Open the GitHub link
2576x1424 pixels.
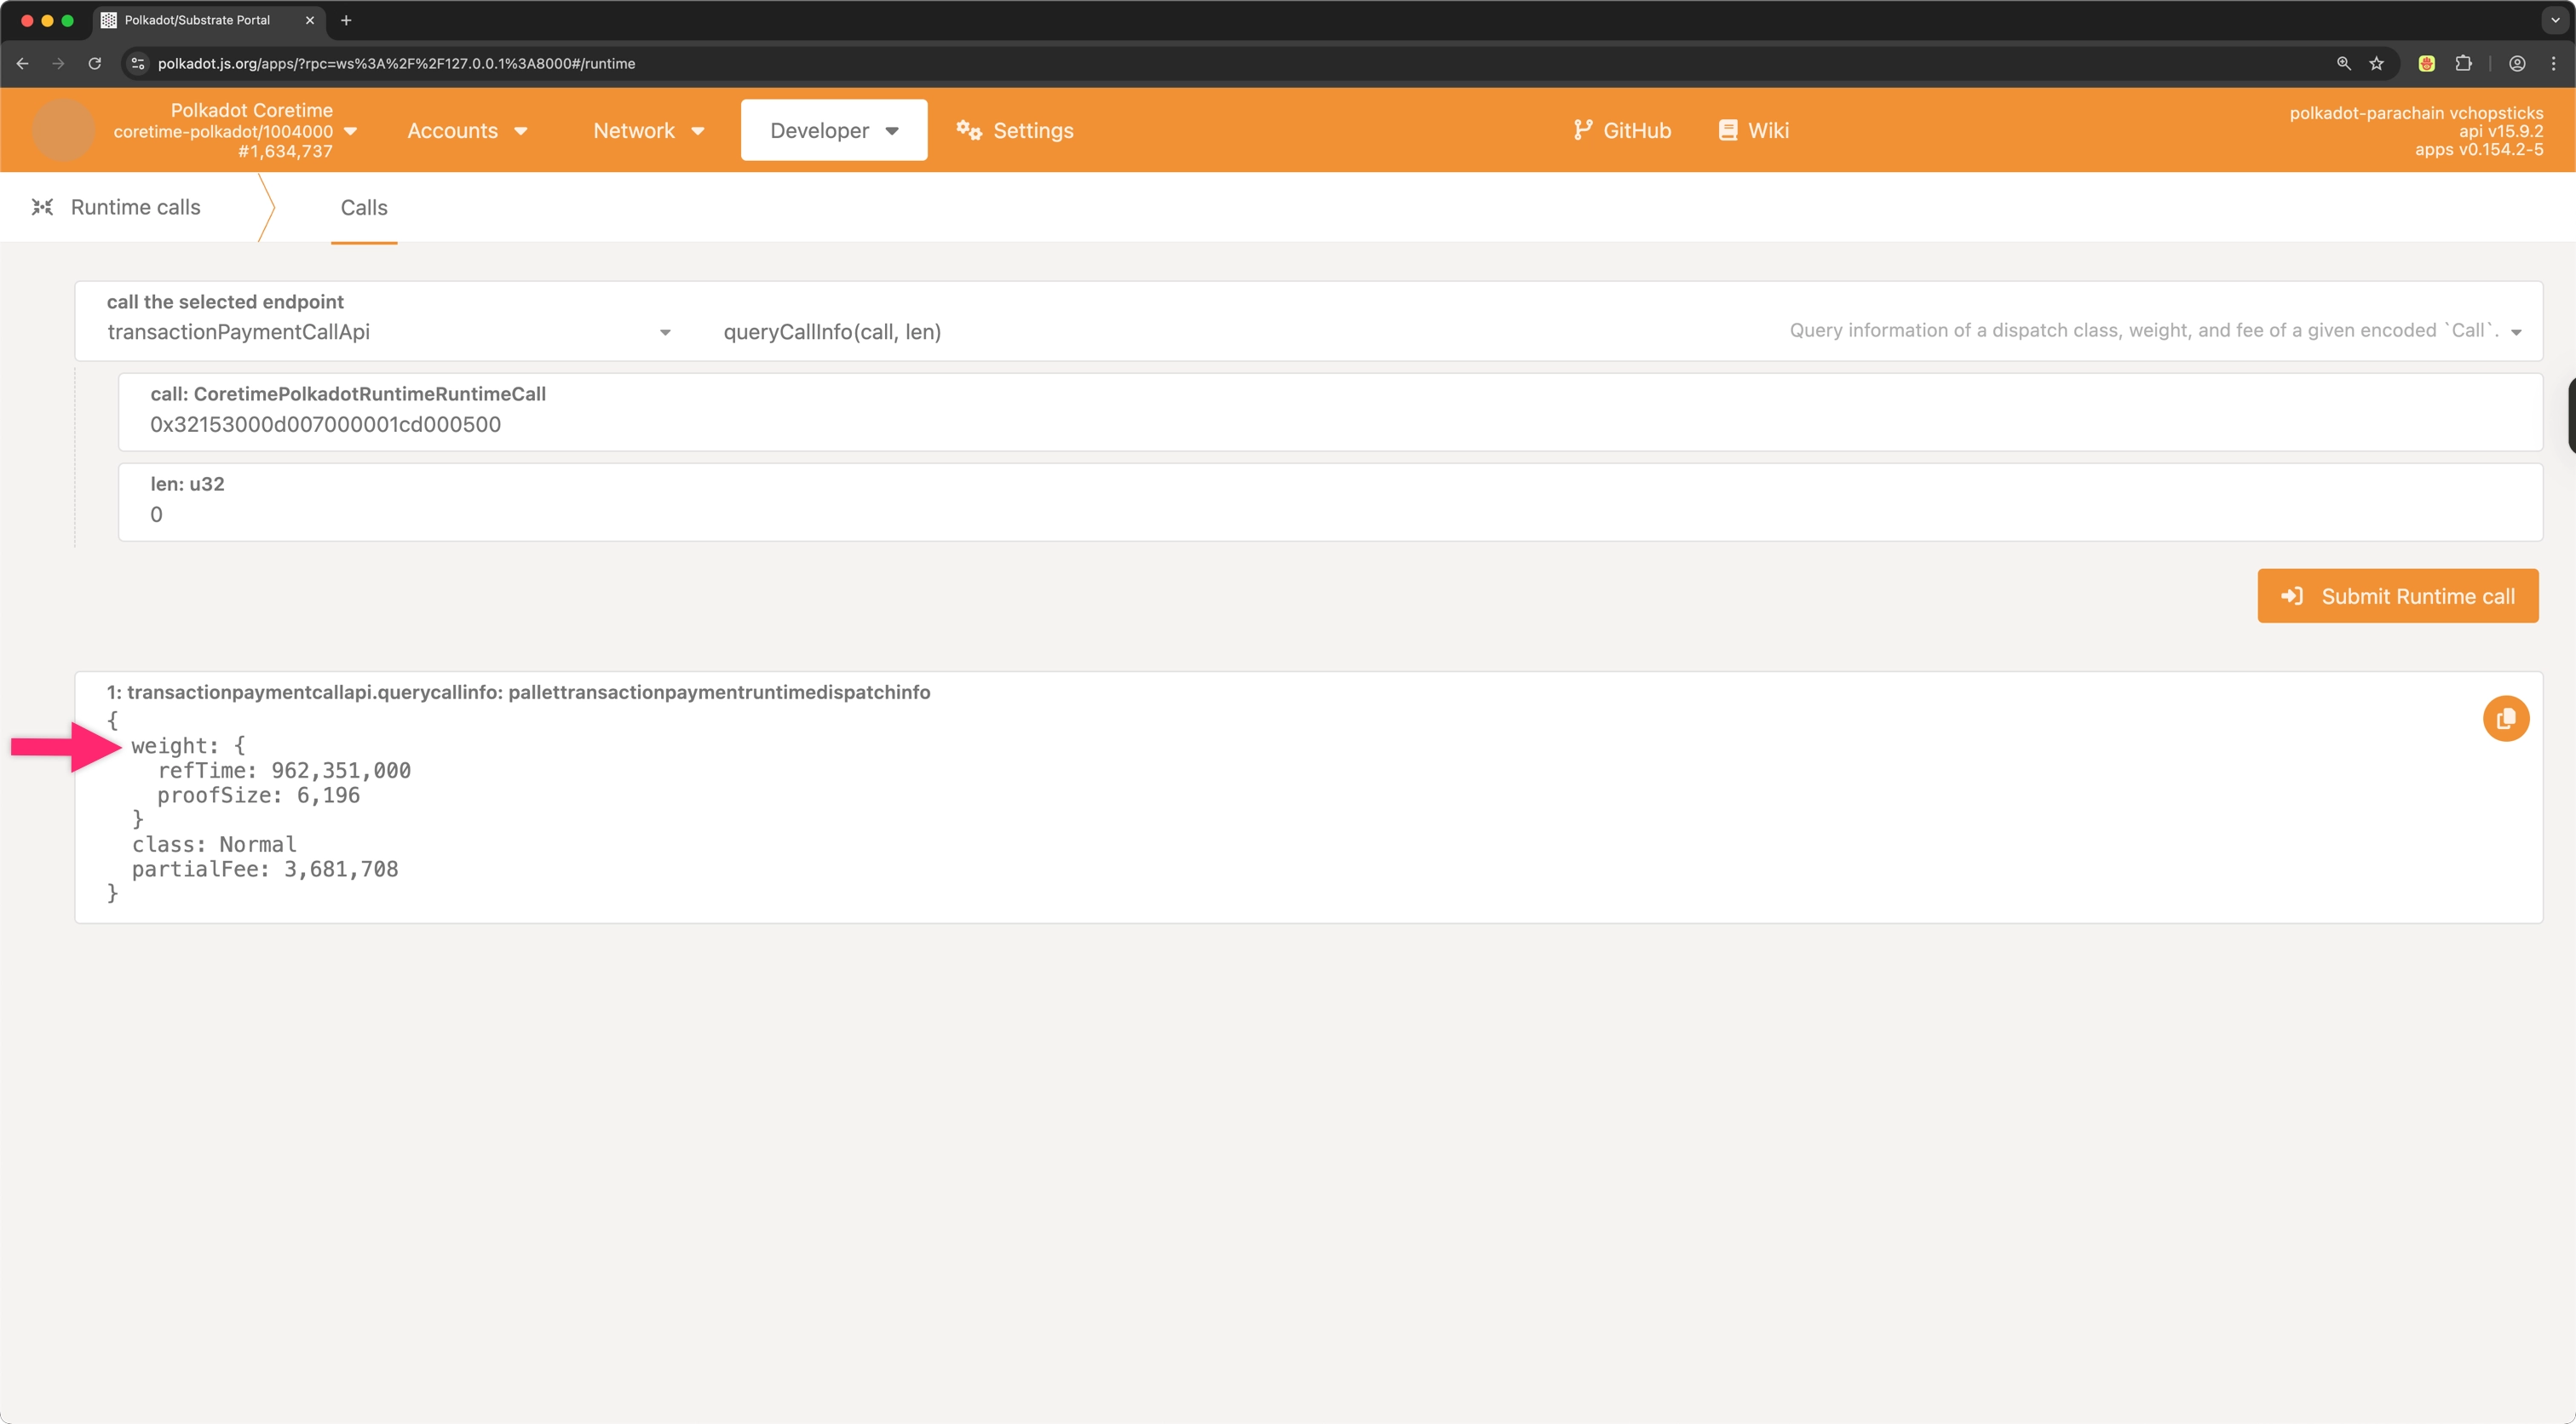pyautogui.click(x=1621, y=130)
